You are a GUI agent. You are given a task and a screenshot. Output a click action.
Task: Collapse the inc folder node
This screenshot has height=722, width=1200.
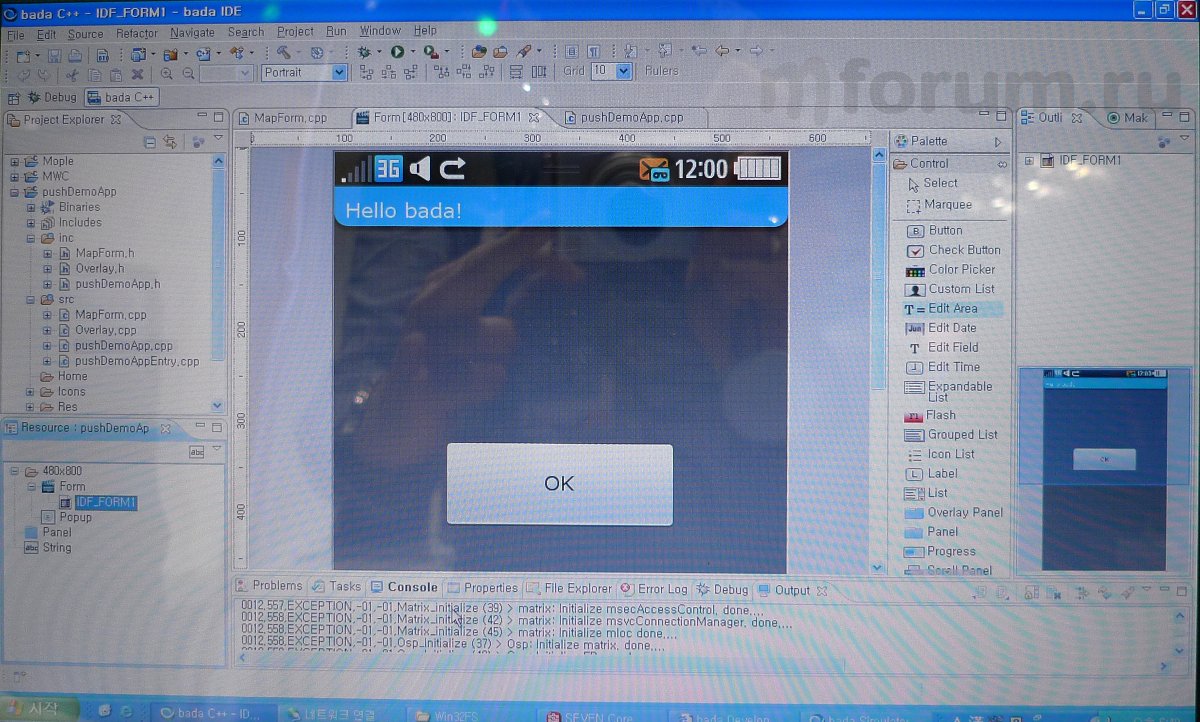click(x=31, y=238)
